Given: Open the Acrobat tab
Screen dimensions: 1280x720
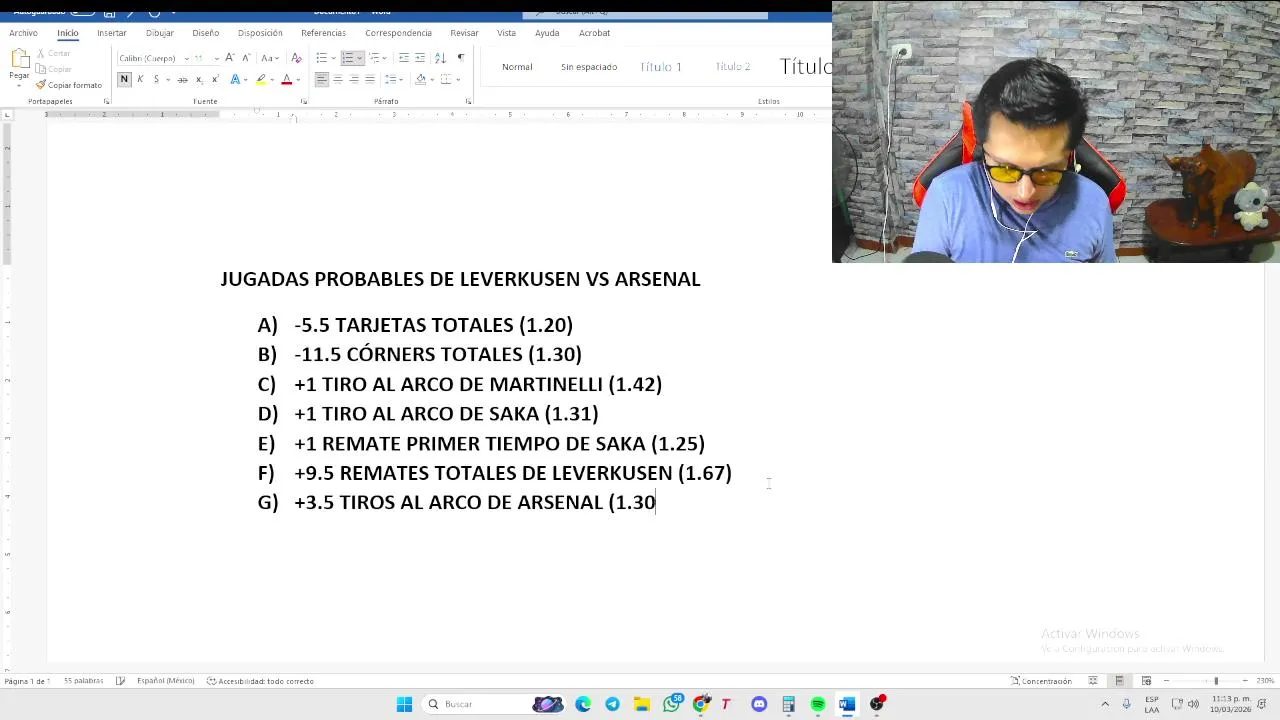Looking at the screenshot, I should point(594,33).
